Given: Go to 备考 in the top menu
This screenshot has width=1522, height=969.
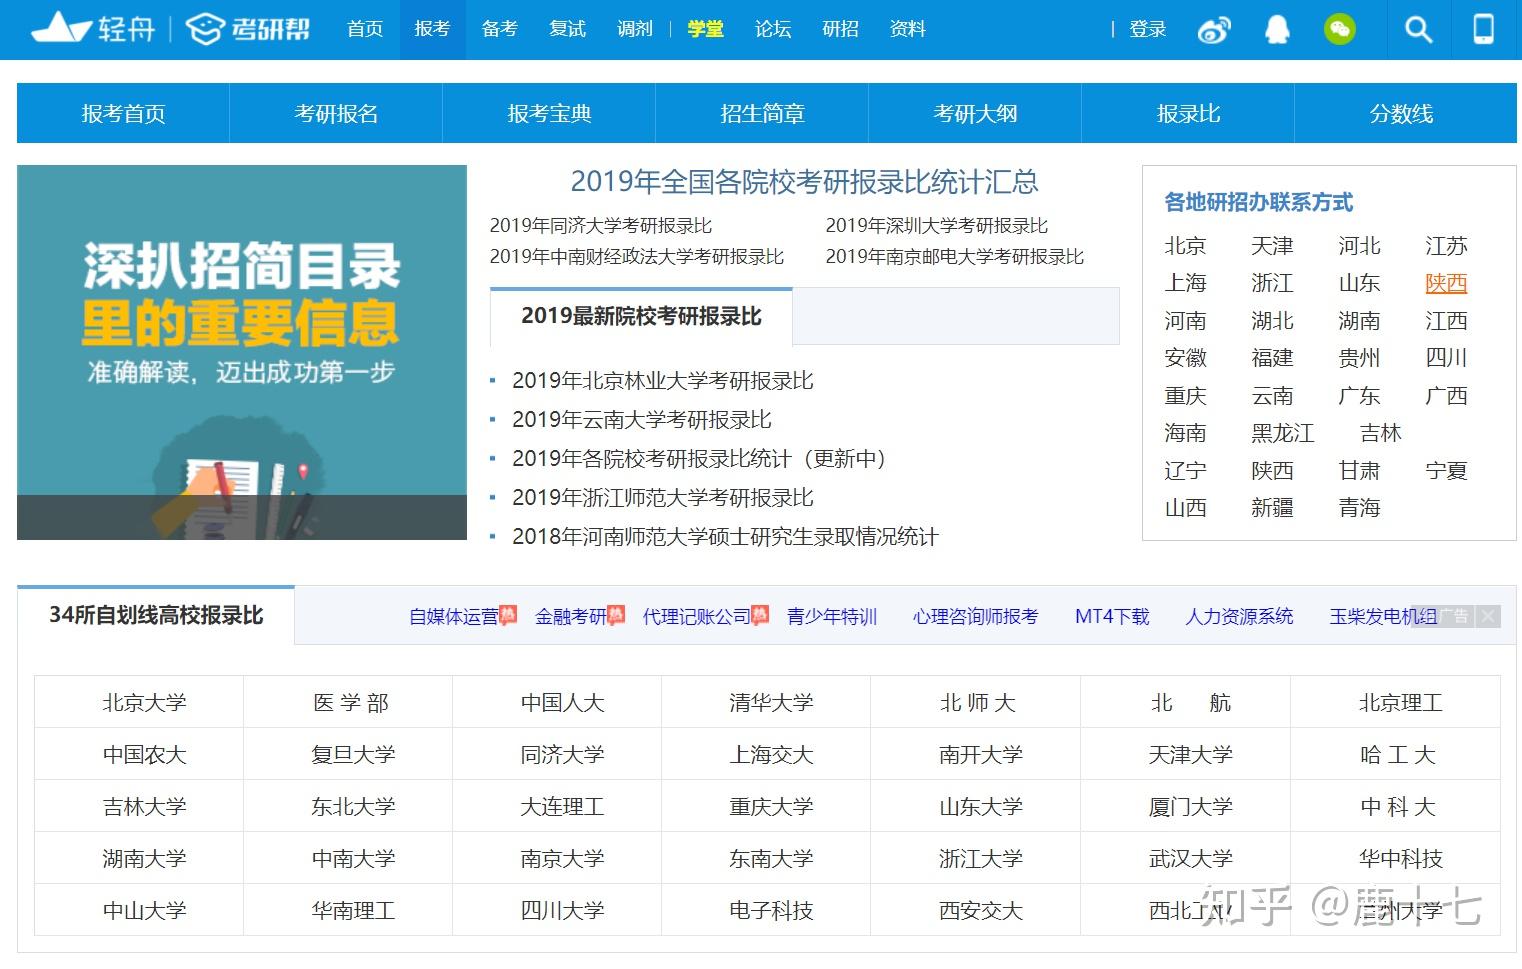Looking at the screenshot, I should coord(499,29).
